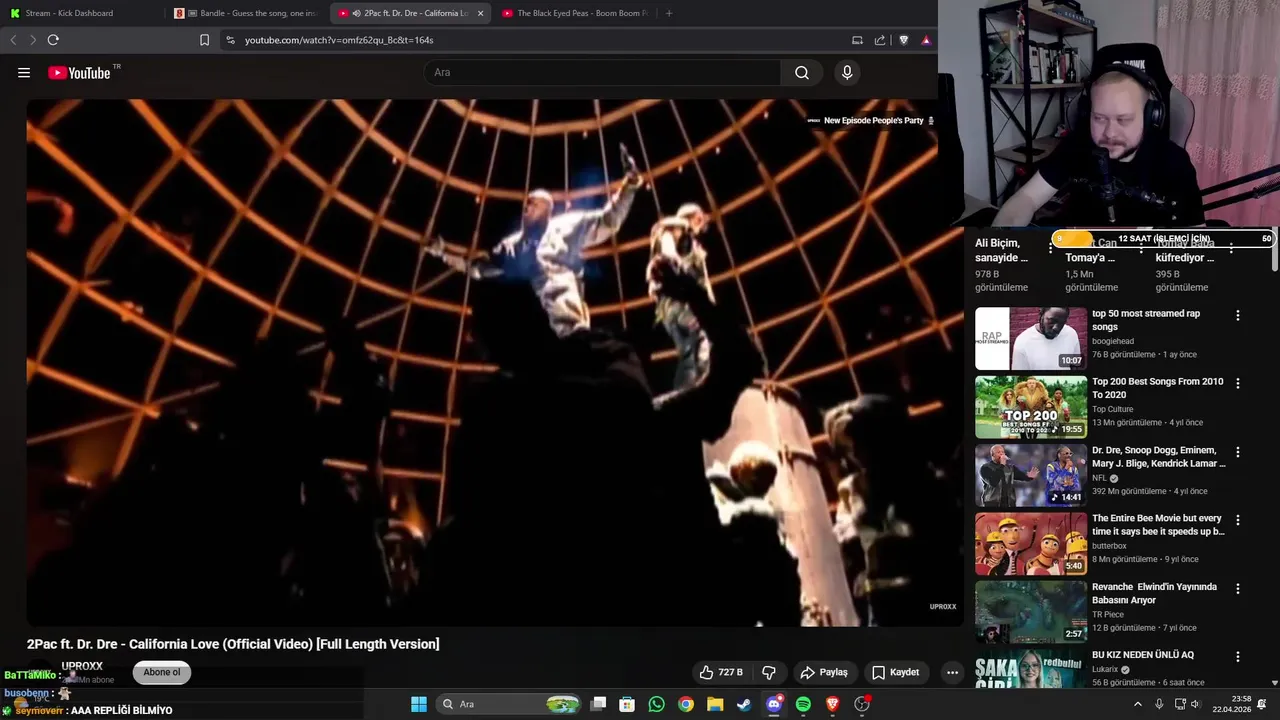
Task: Open Steam from taskbar
Action: coord(744,704)
